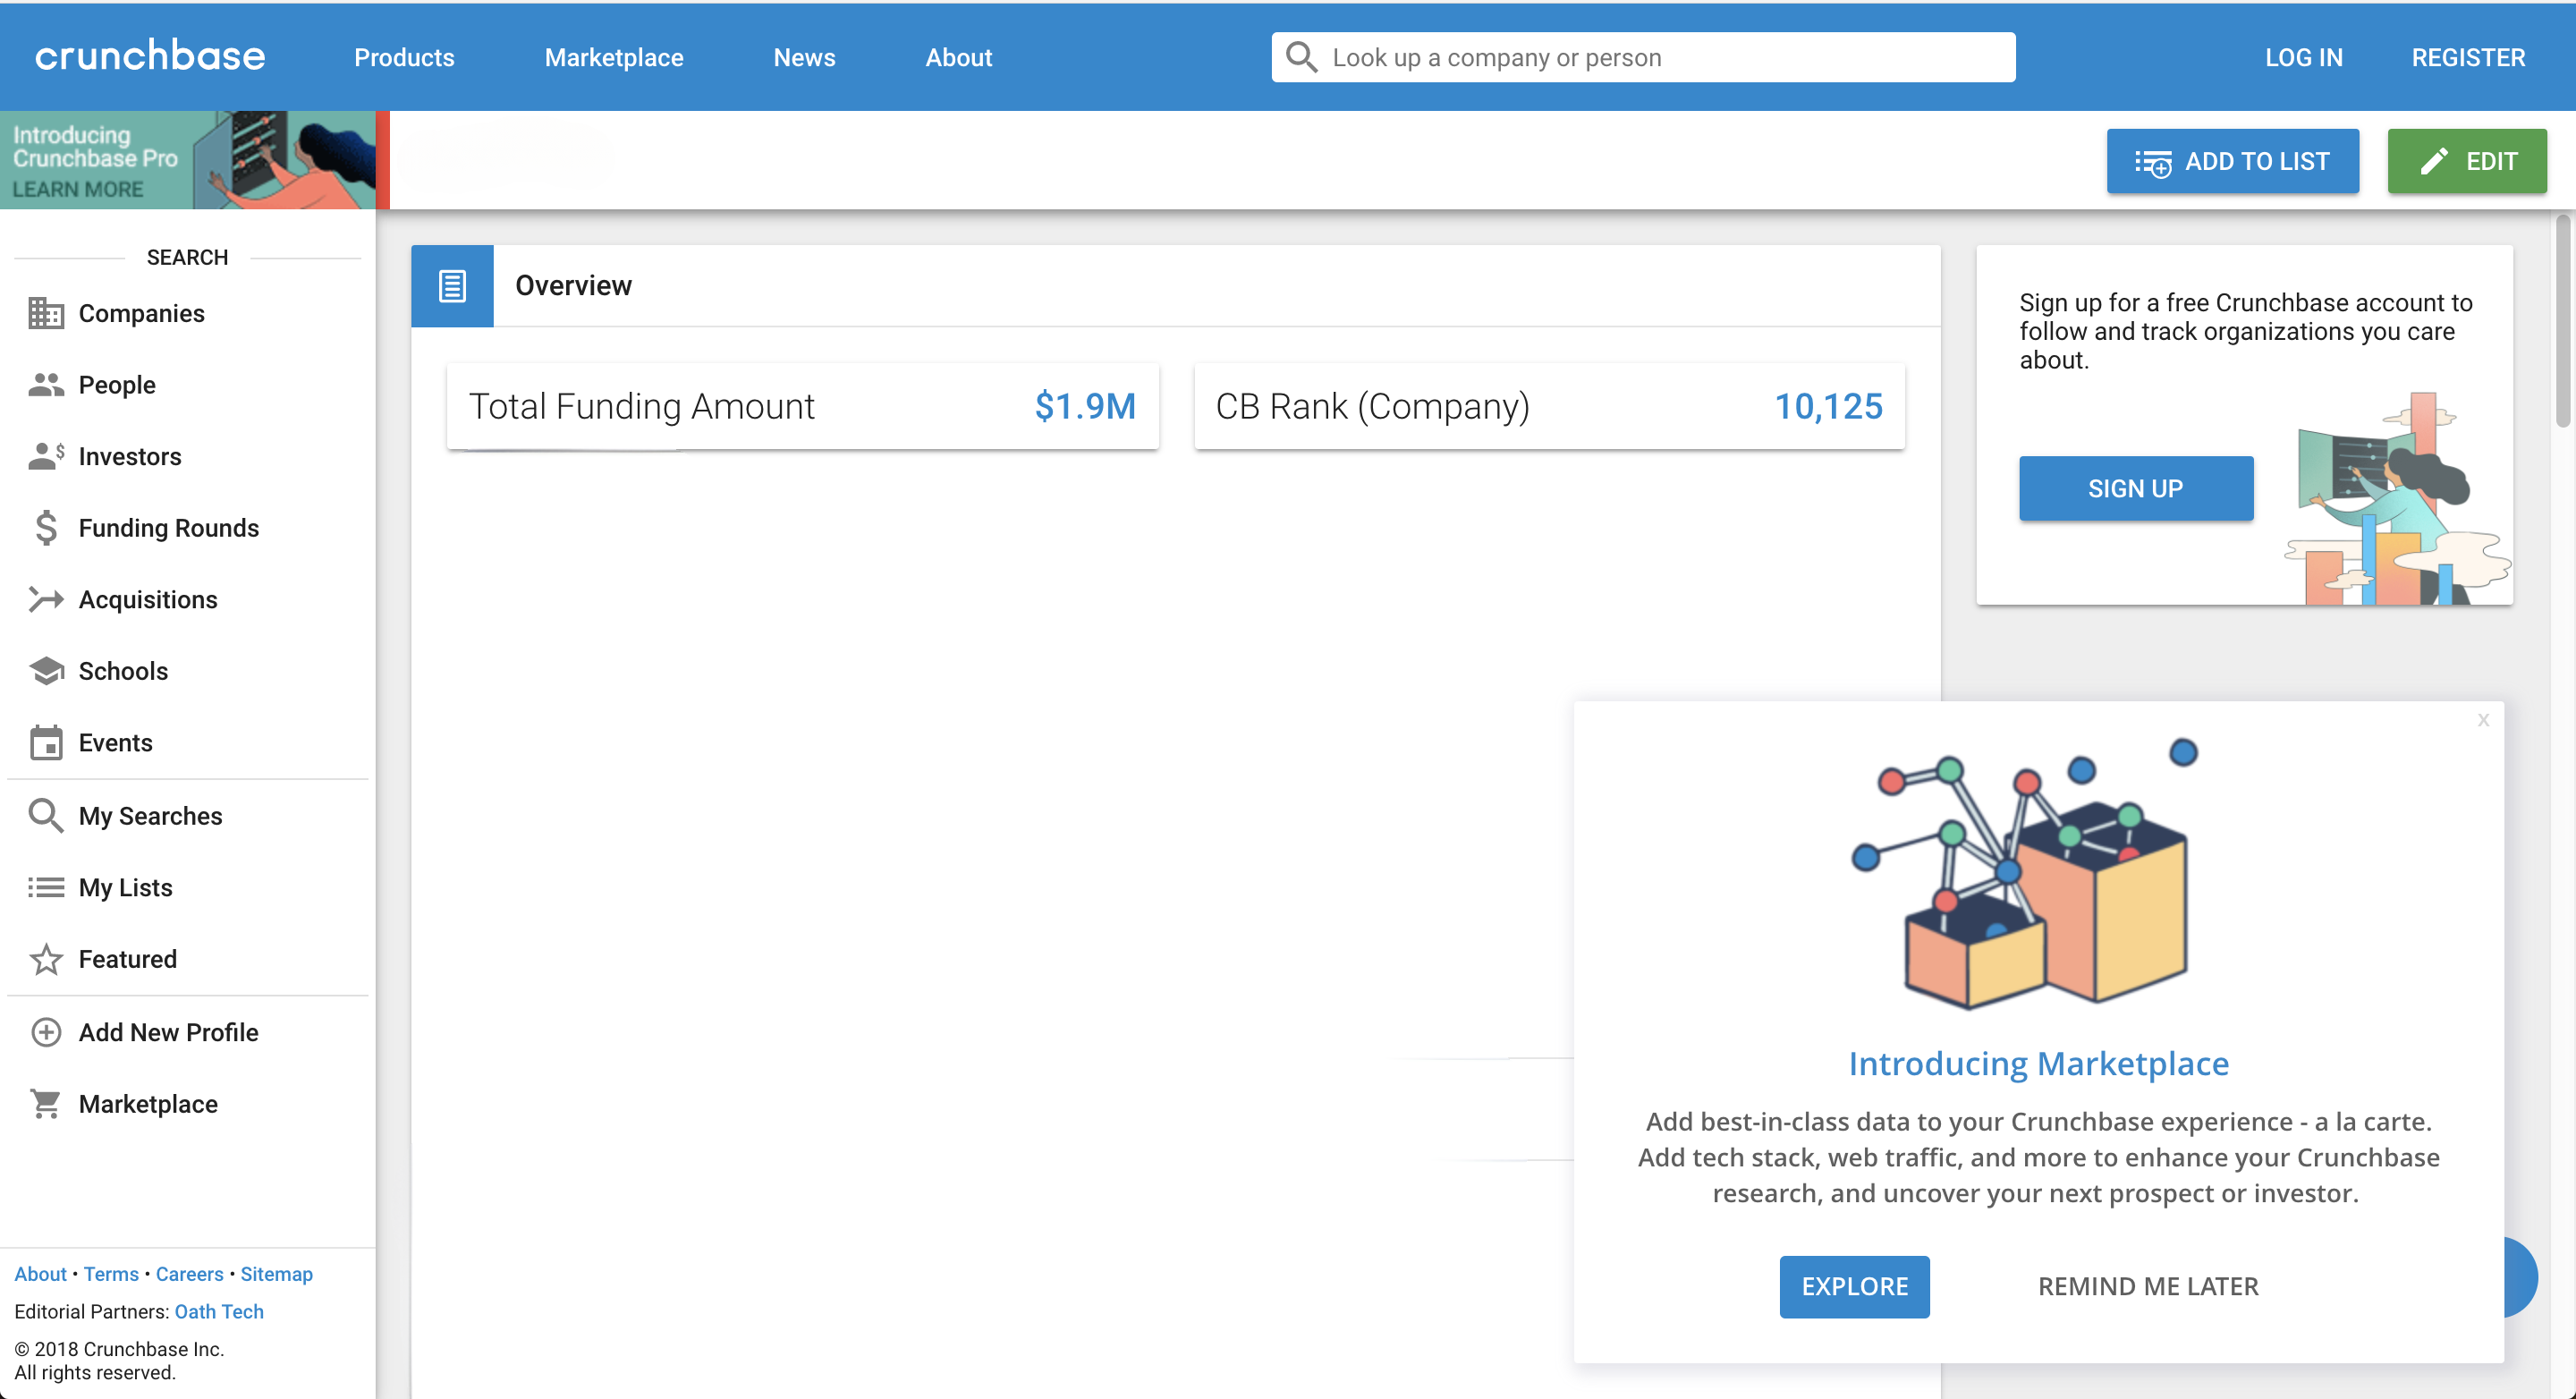The height and width of the screenshot is (1399, 2576).
Task: Click REMIND ME LATER
Action: pos(2148,1286)
